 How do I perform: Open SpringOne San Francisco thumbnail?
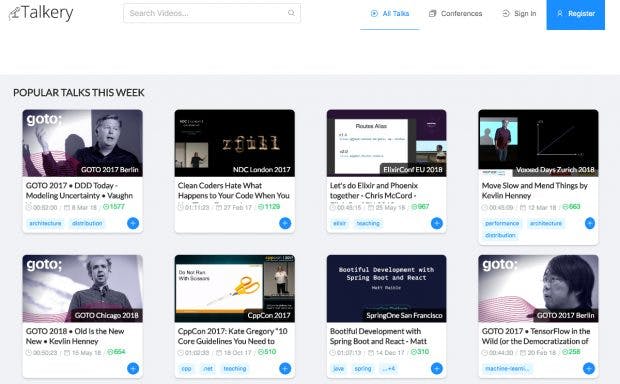point(386,289)
